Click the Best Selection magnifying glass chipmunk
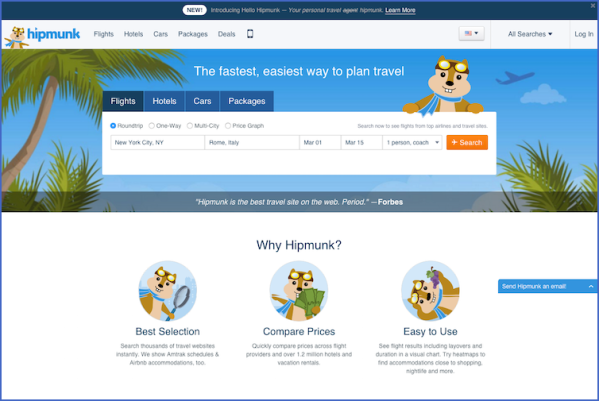Screen dimensions: 599x401 pyautogui.click(x=168, y=291)
